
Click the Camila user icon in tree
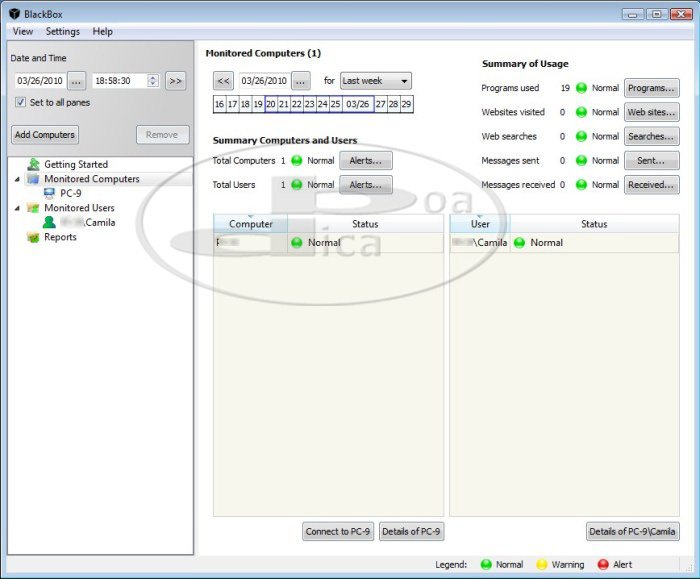[49, 222]
